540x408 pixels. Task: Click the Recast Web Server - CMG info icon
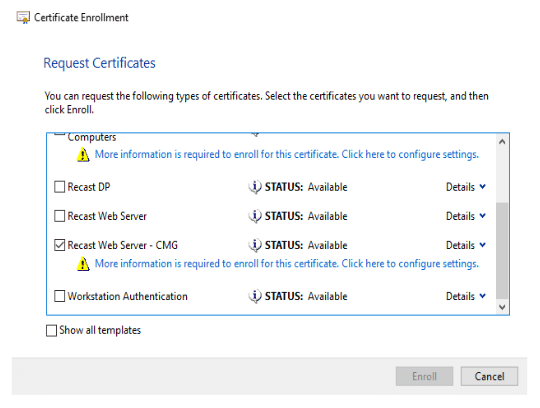pyautogui.click(x=255, y=245)
